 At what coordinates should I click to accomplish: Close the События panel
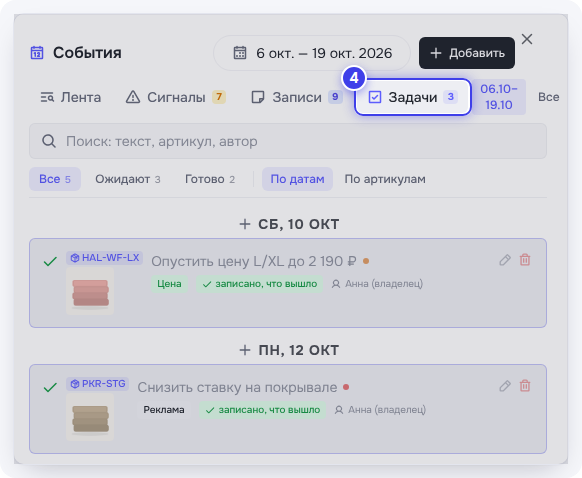pyautogui.click(x=527, y=39)
